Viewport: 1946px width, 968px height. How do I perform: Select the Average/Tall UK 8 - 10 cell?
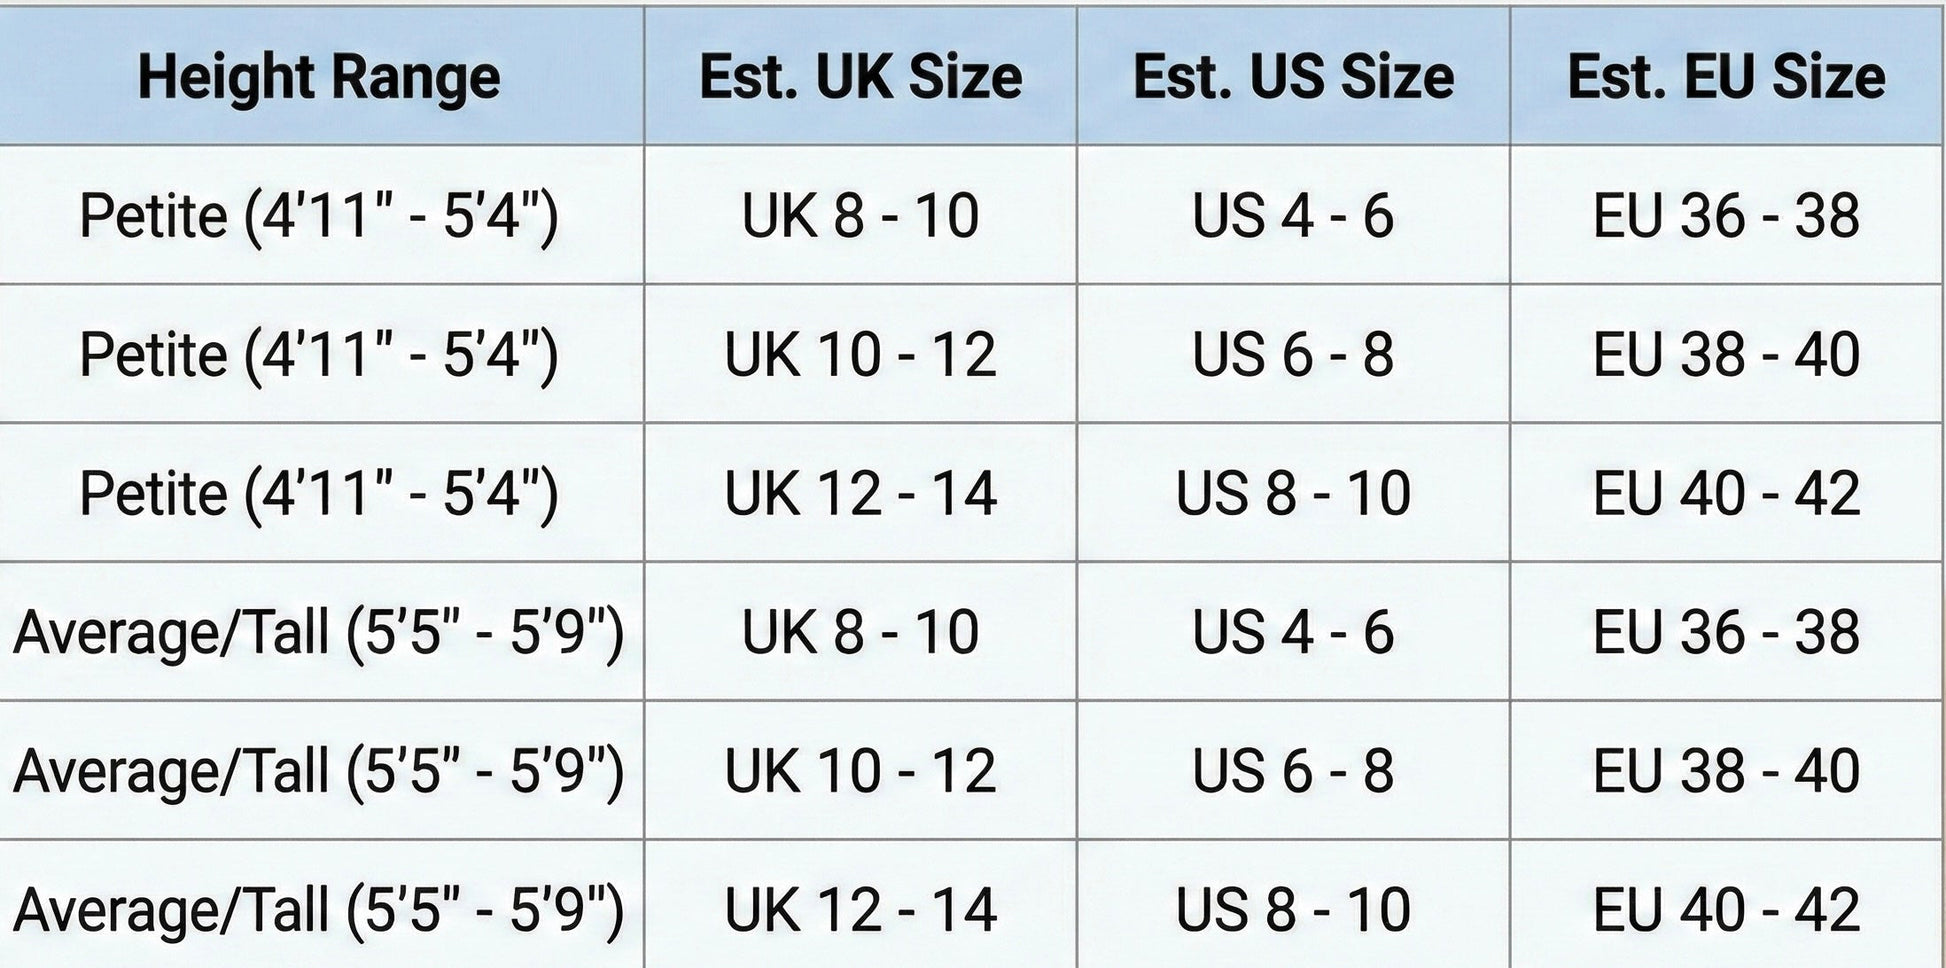(860, 632)
